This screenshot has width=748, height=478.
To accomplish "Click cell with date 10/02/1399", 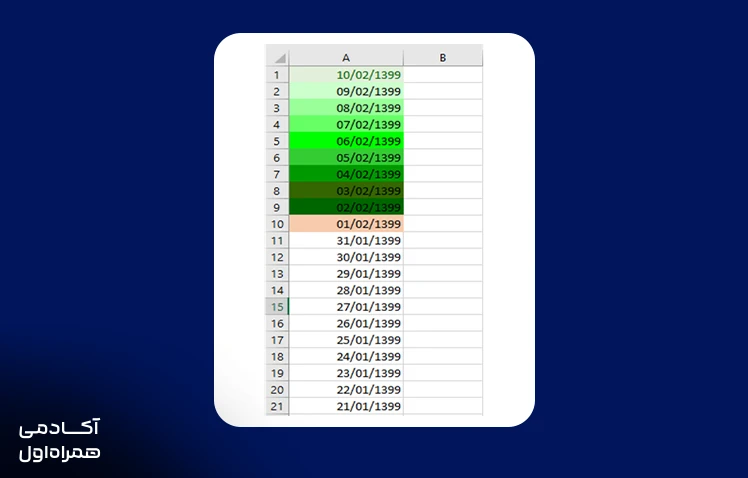I will point(346,75).
